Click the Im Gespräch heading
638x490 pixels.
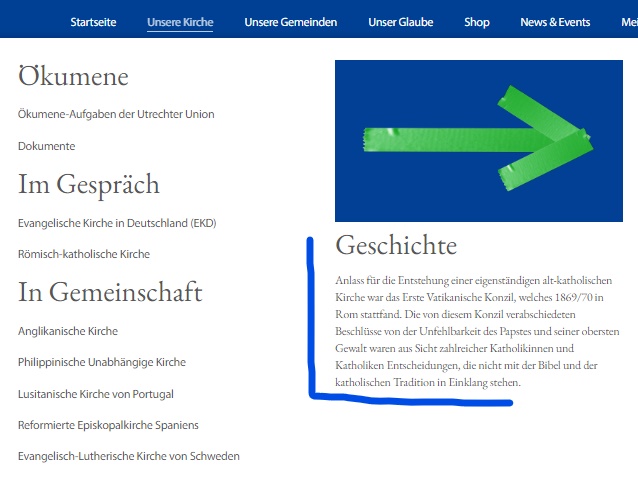click(89, 185)
